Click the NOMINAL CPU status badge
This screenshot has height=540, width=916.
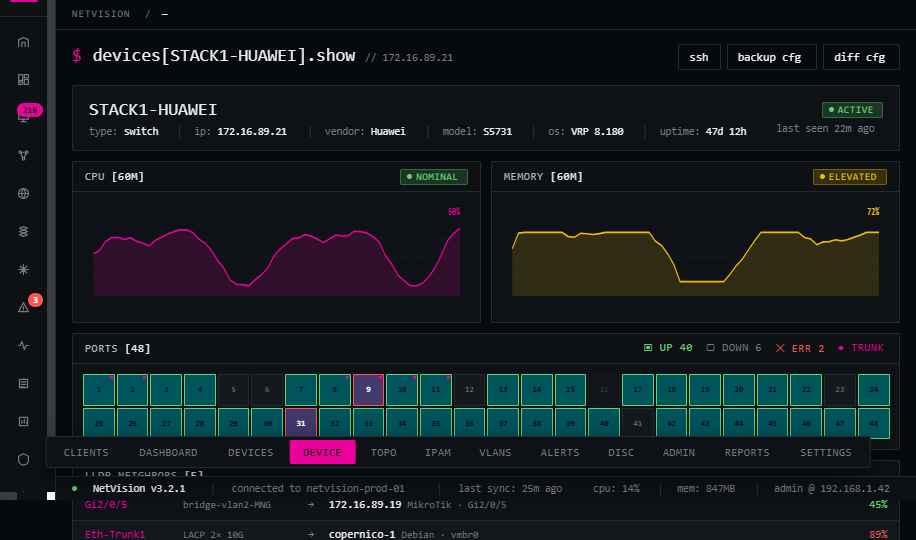(x=433, y=176)
